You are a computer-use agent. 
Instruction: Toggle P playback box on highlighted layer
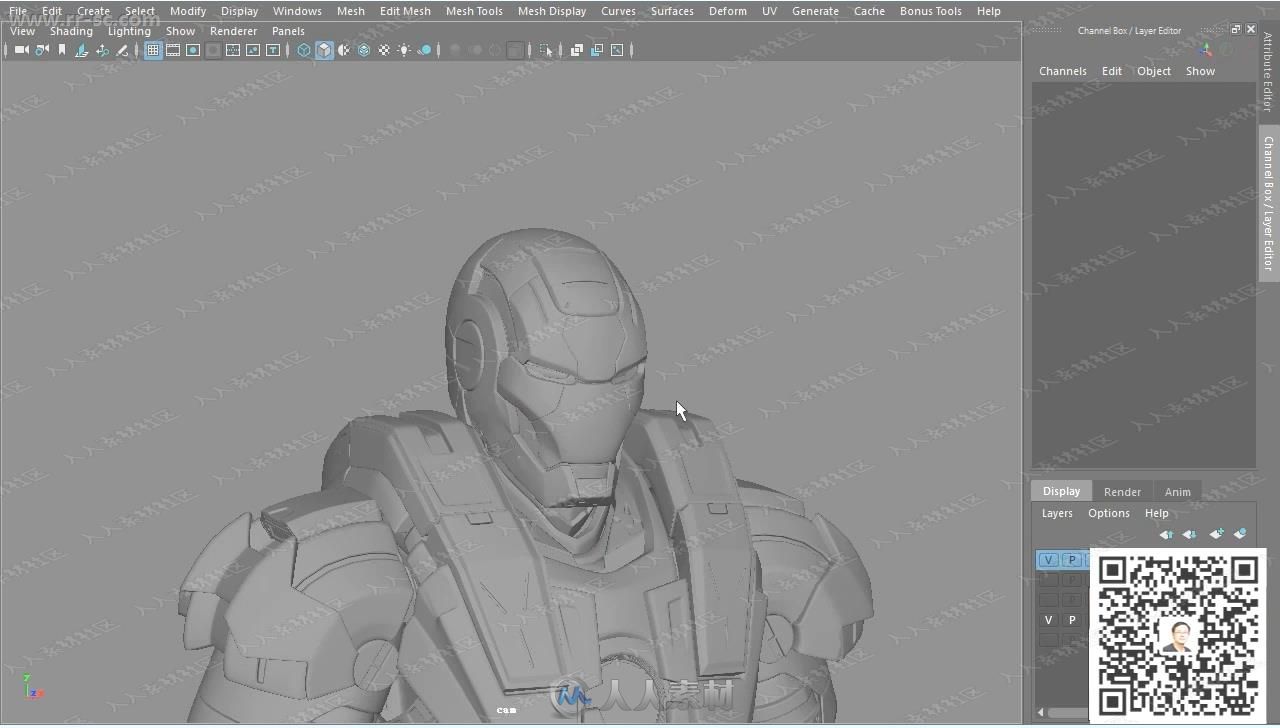pyautogui.click(x=1072, y=560)
